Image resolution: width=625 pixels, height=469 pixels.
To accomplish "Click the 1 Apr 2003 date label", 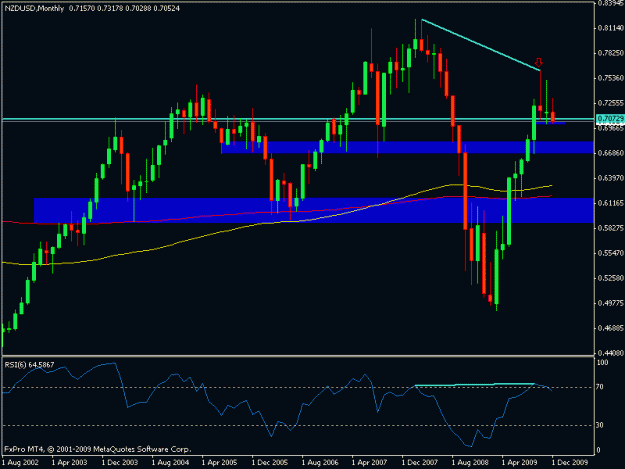I will click(70, 463).
